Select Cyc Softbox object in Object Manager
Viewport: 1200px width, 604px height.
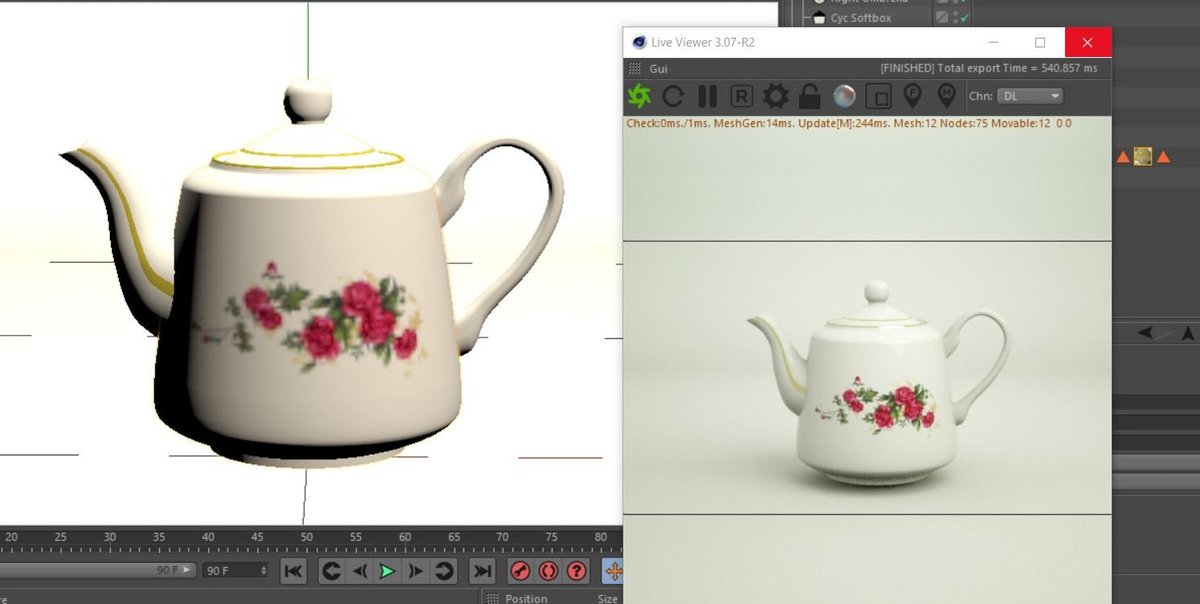[x=860, y=17]
